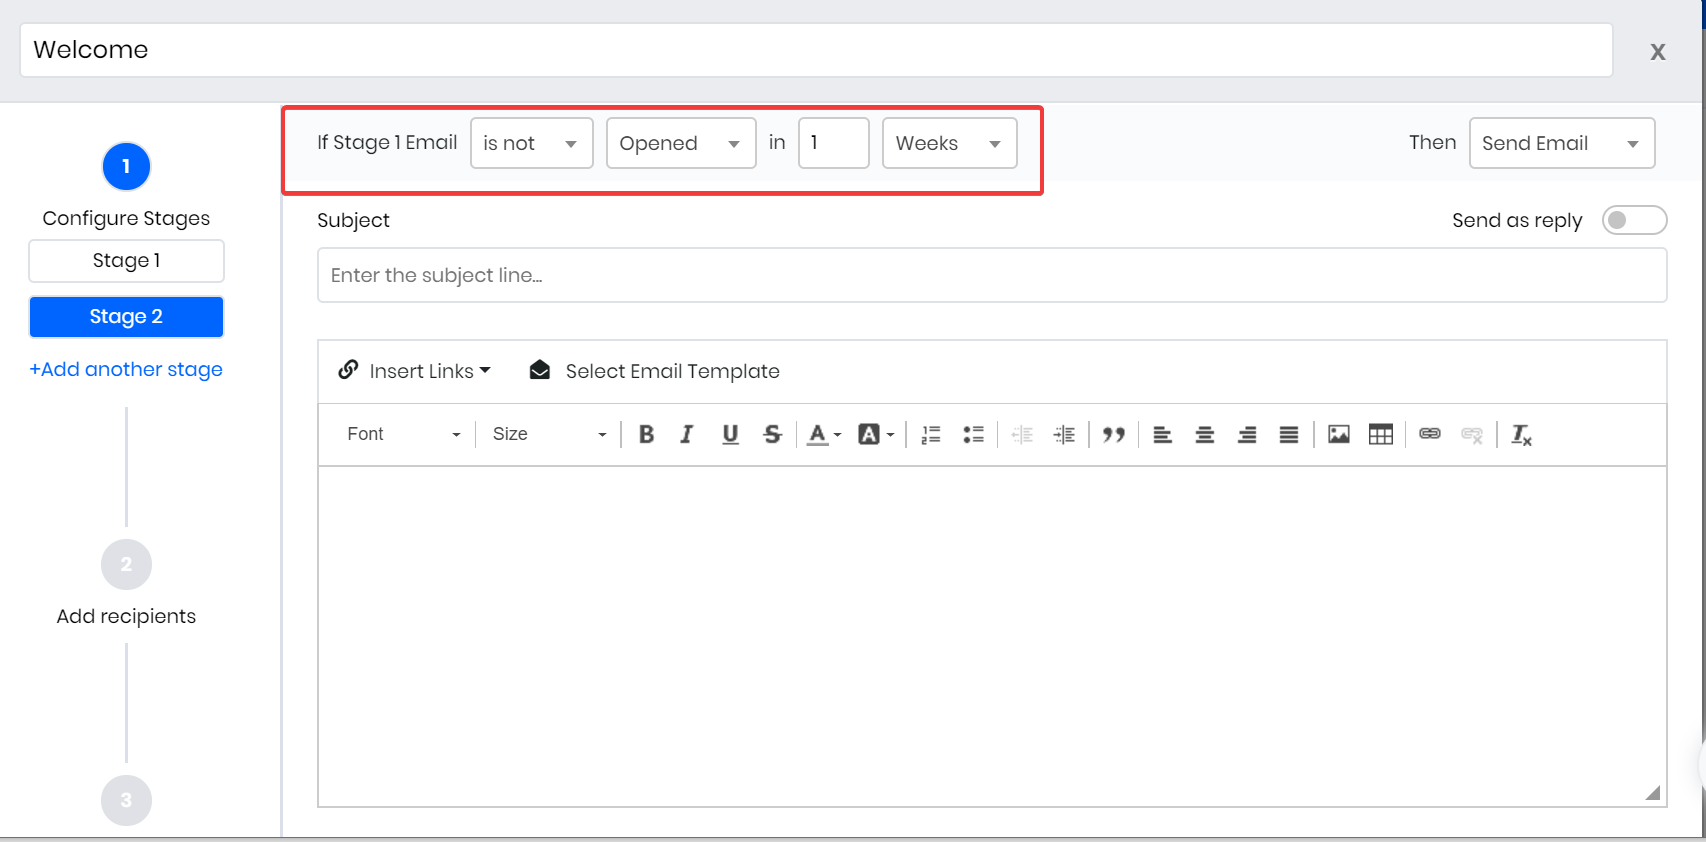Click +Add another stage link

pos(126,370)
